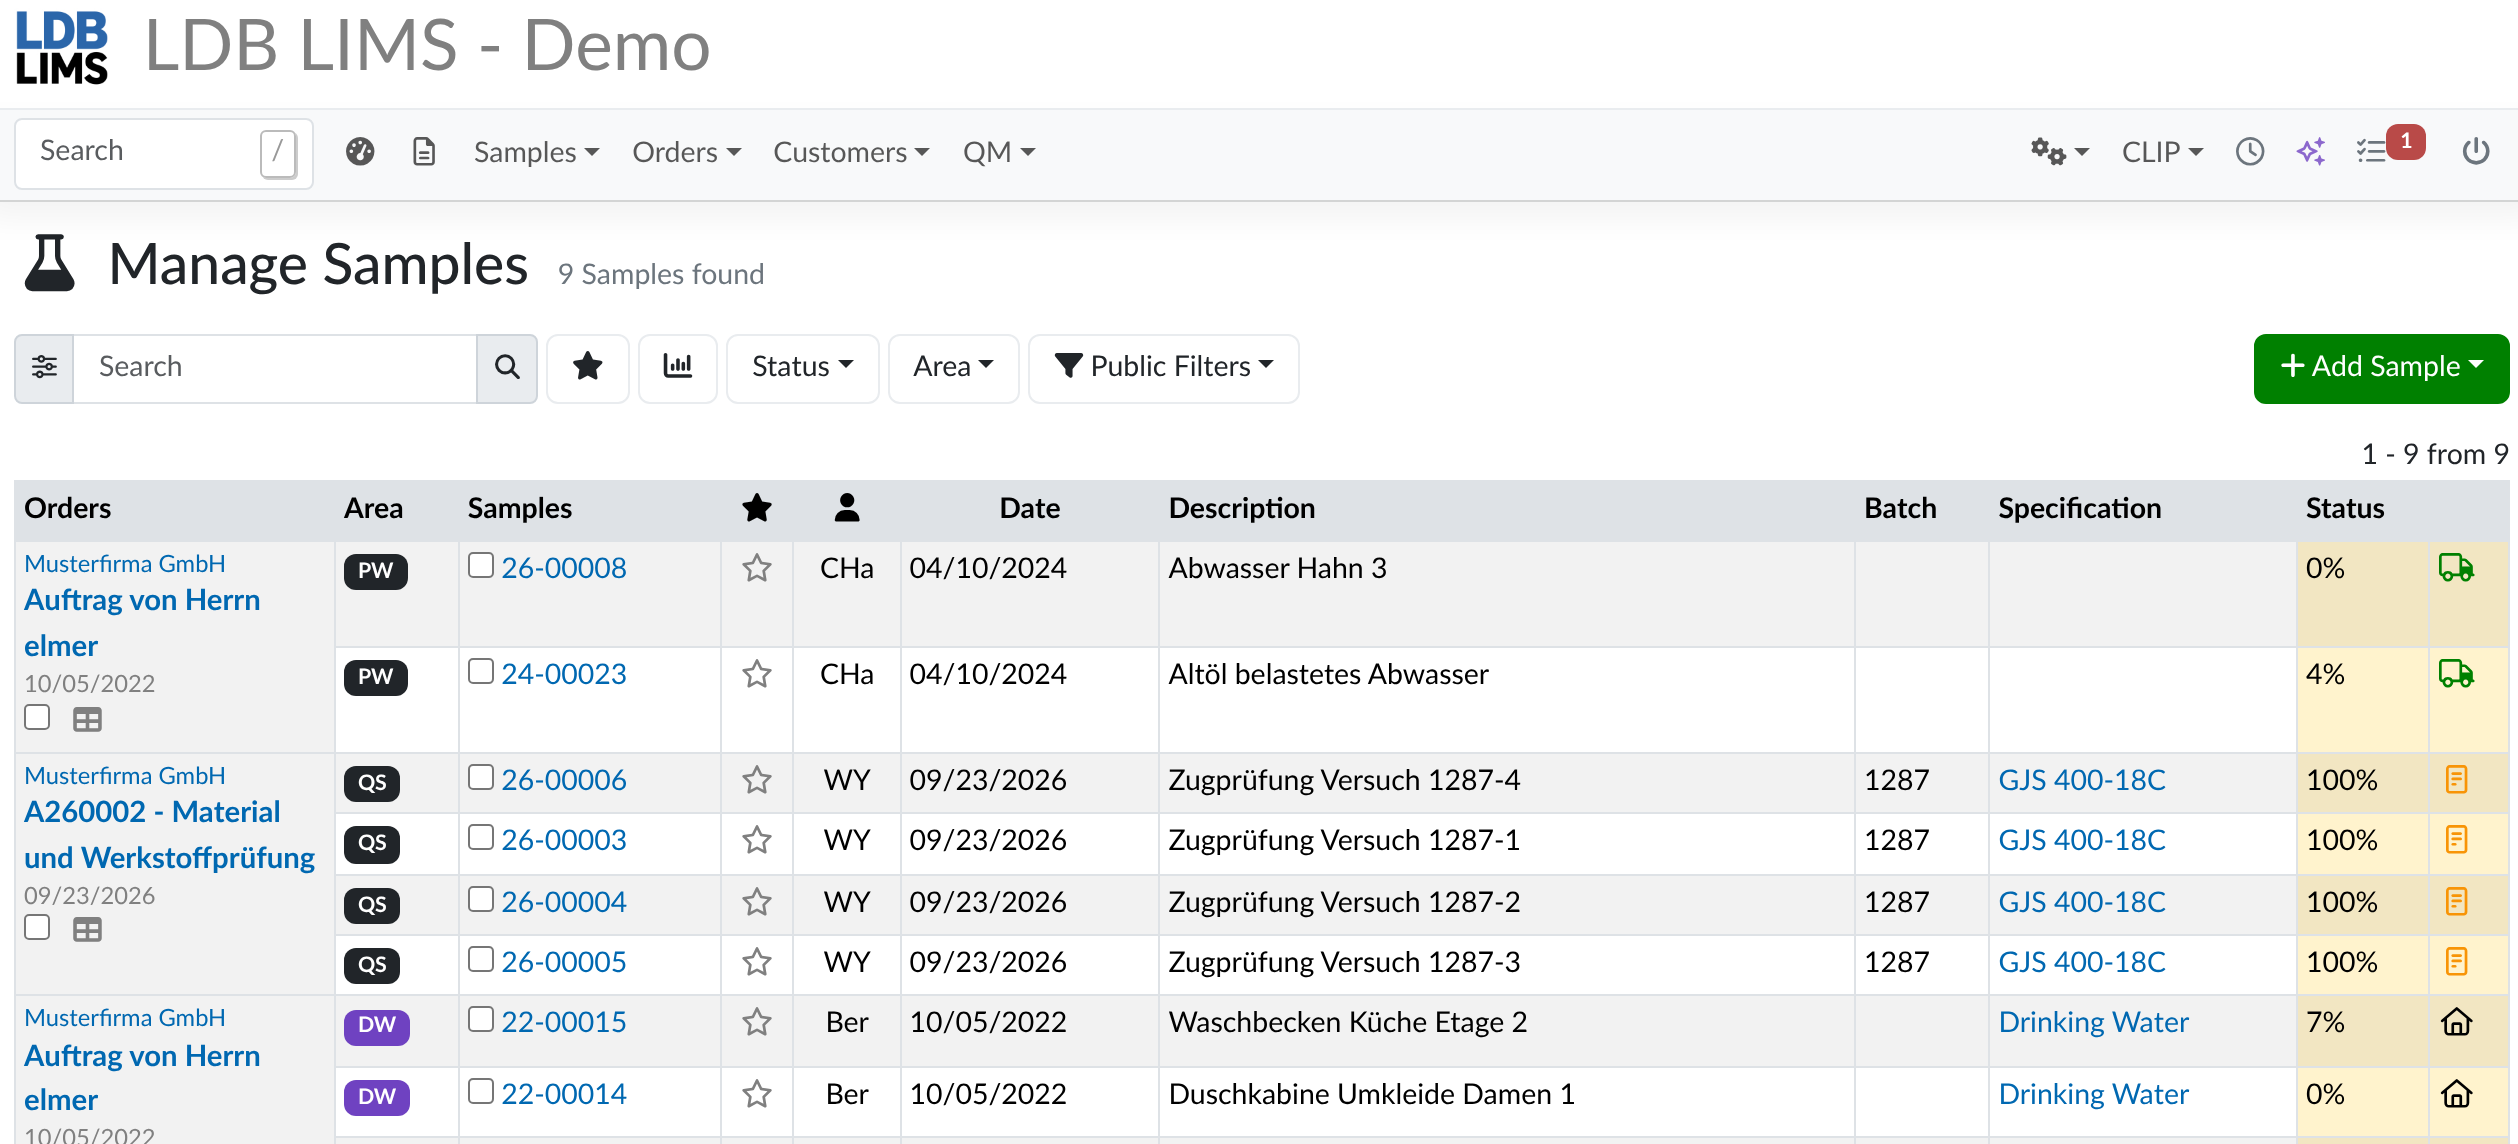Image resolution: width=2518 pixels, height=1144 pixels.
Task: Focus the samples Search input field
Action: coord(275,367)
